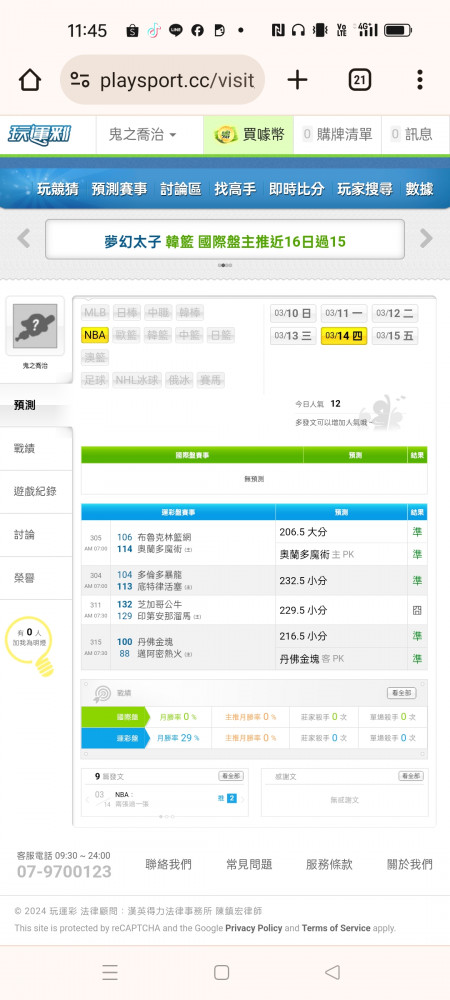Image resolution: width=450 pixels, height=1000 pixels.
Task: Open 討論區 in navigation bar
Action: coord(180,189)
